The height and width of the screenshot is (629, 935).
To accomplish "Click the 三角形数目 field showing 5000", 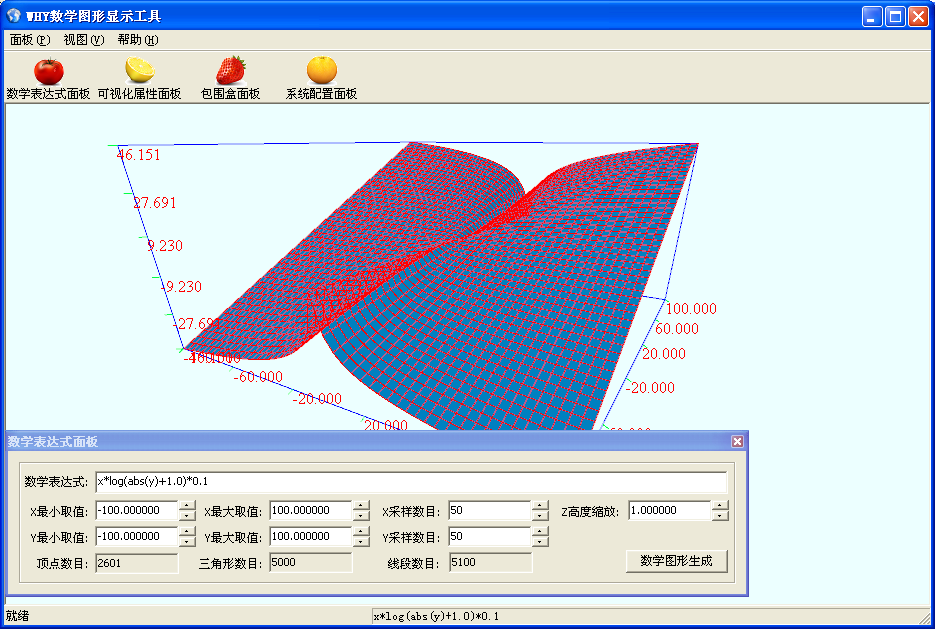I will [x=311, y=563].
